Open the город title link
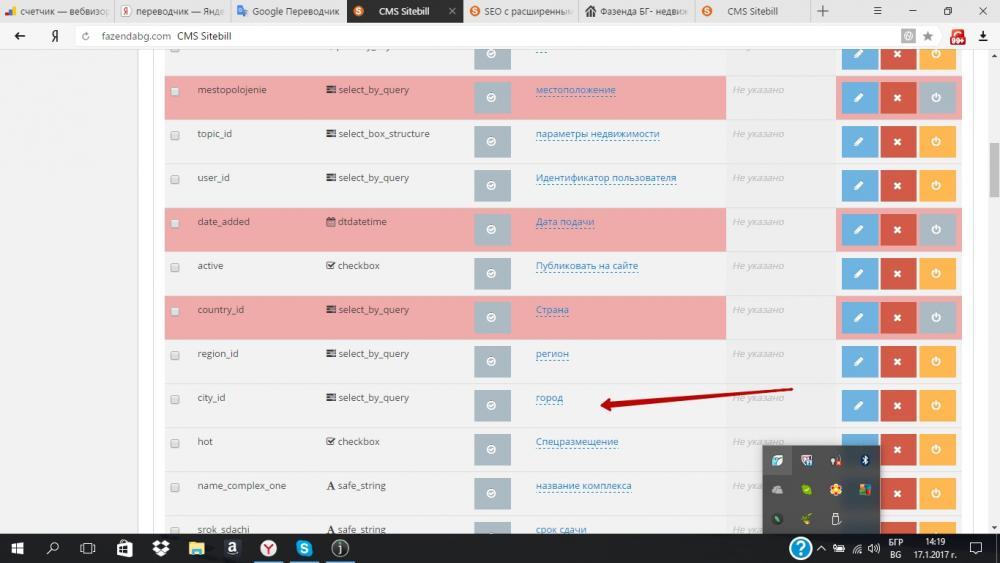 [548, 398]
